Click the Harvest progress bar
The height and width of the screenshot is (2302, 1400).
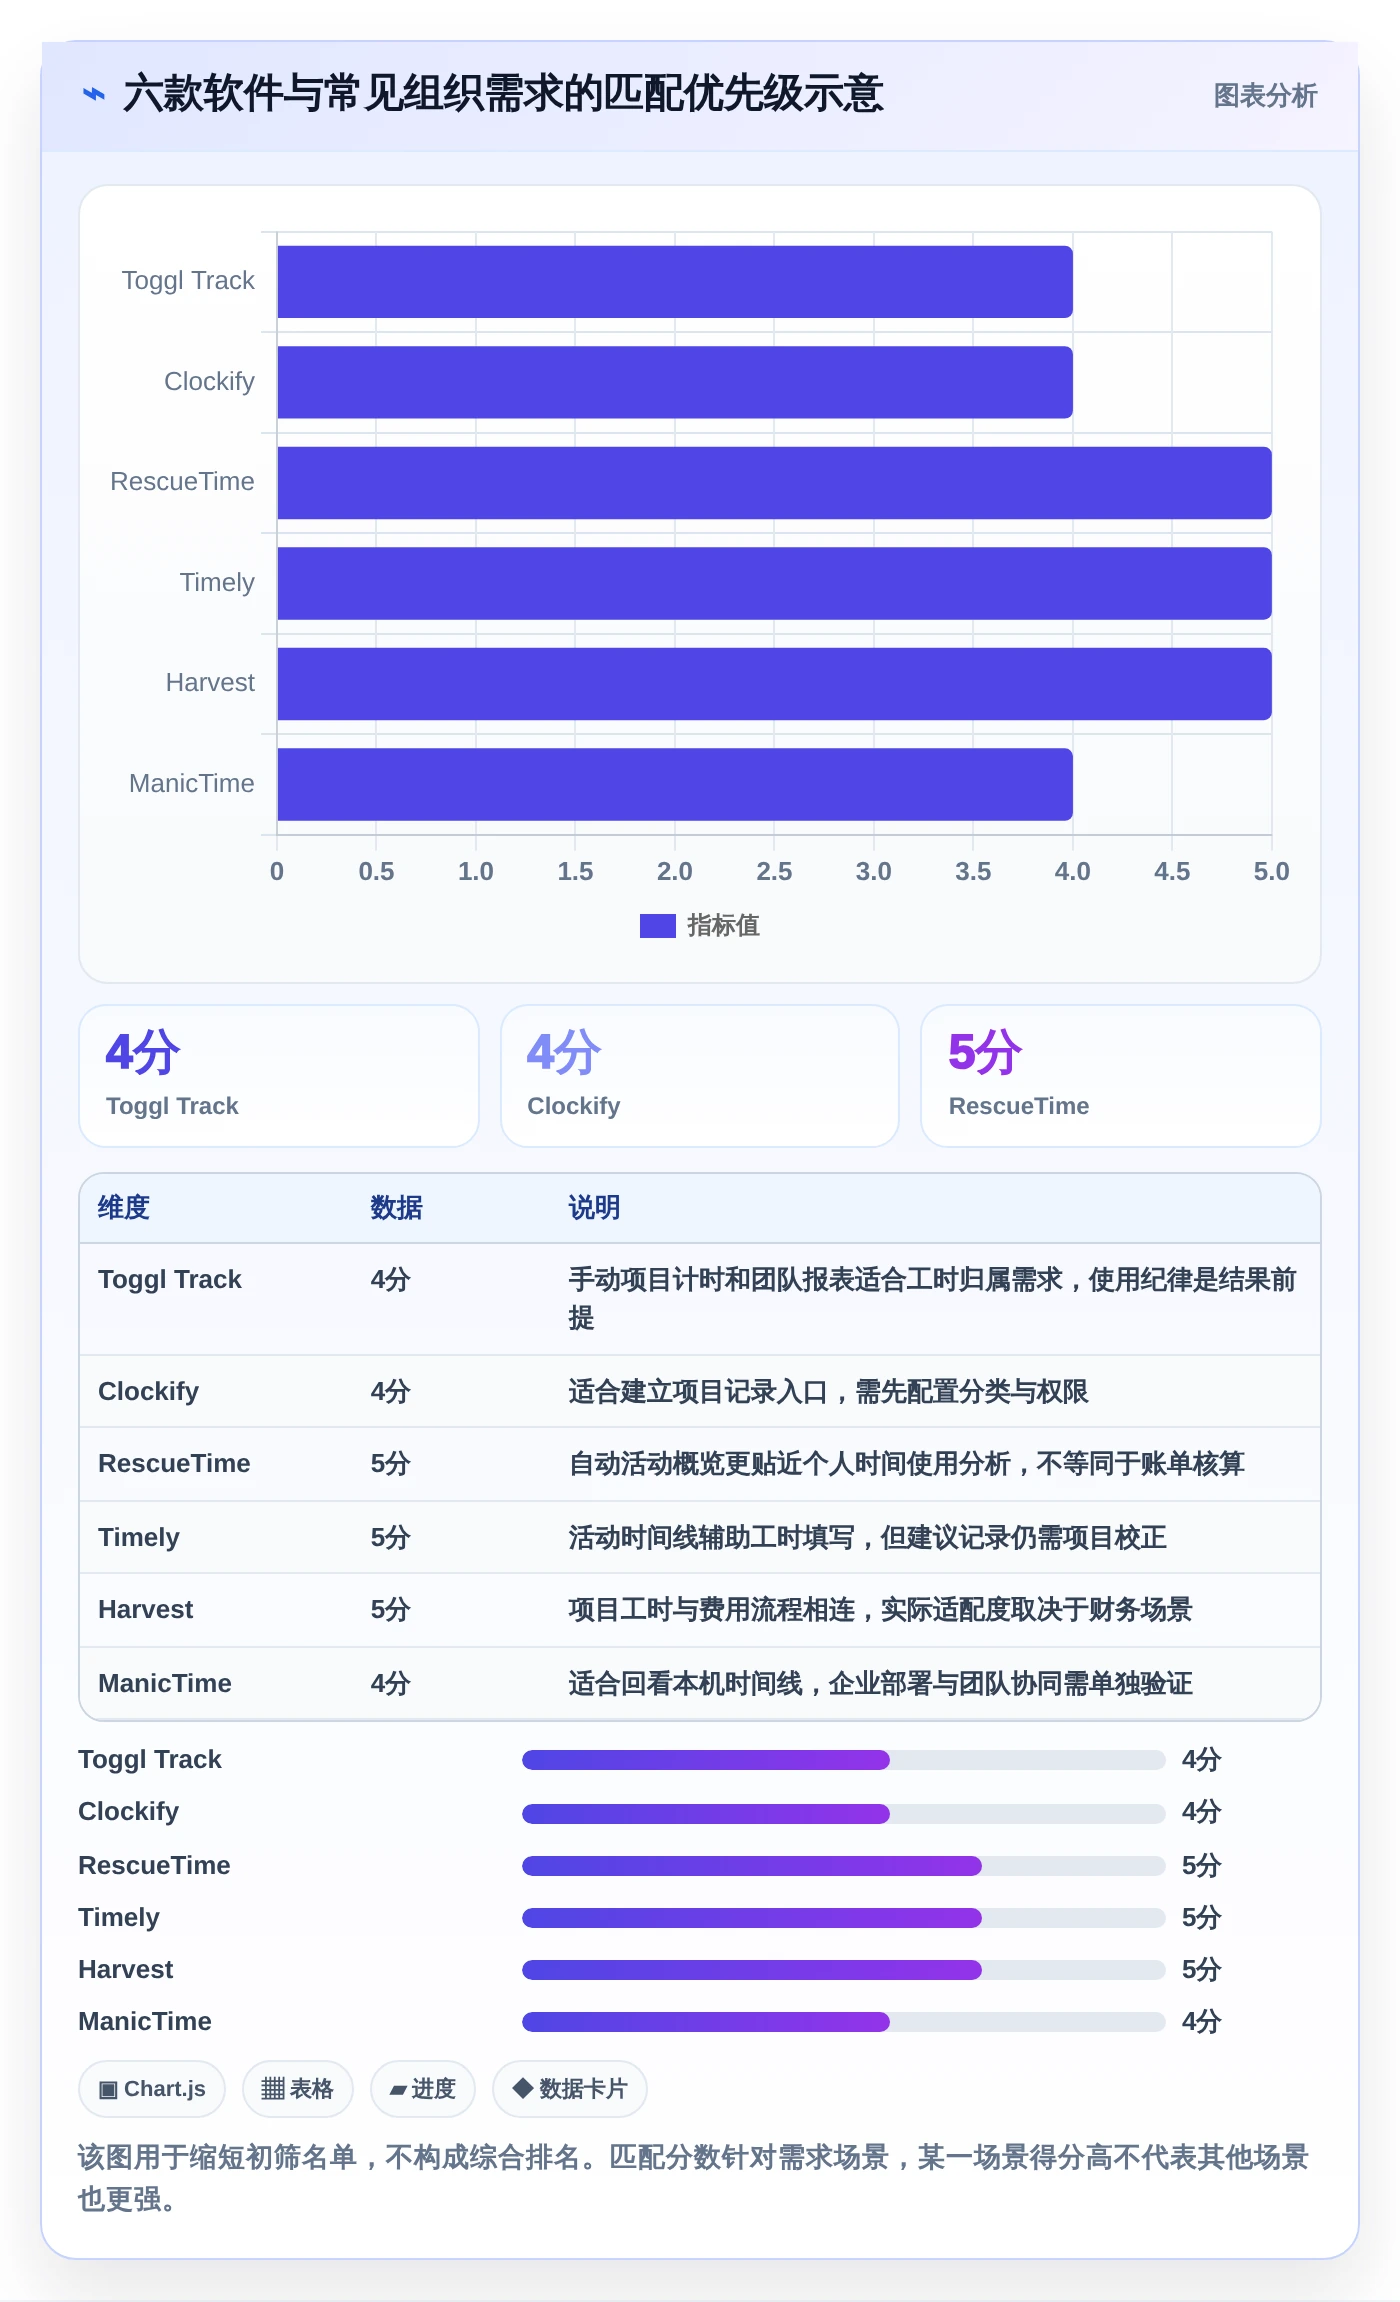pyautogui.click(x=843, y=1970)
